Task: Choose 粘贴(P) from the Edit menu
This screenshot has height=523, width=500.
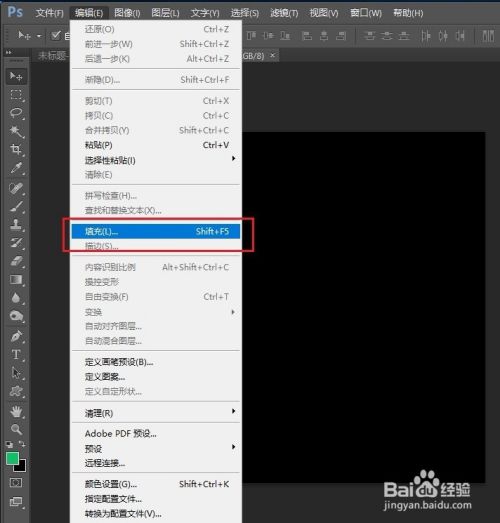Action: coord(156,145)
